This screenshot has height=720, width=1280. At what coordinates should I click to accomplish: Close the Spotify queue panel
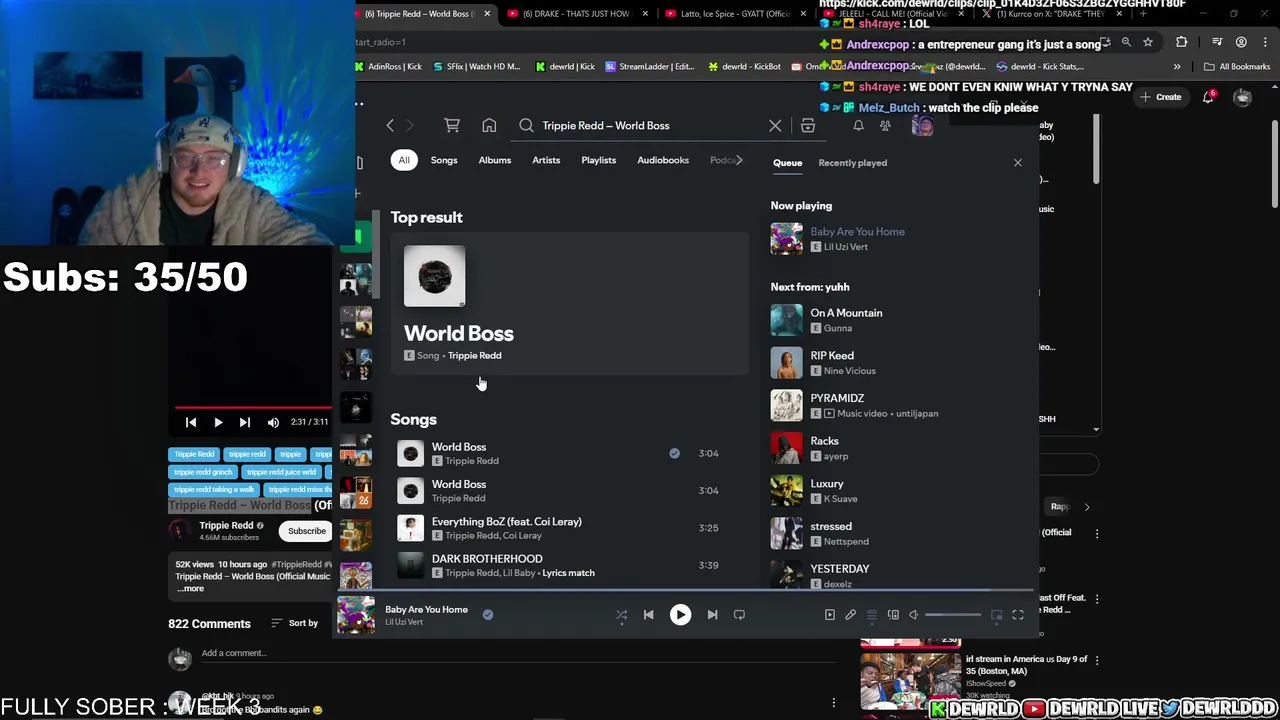coord(1018,162)
